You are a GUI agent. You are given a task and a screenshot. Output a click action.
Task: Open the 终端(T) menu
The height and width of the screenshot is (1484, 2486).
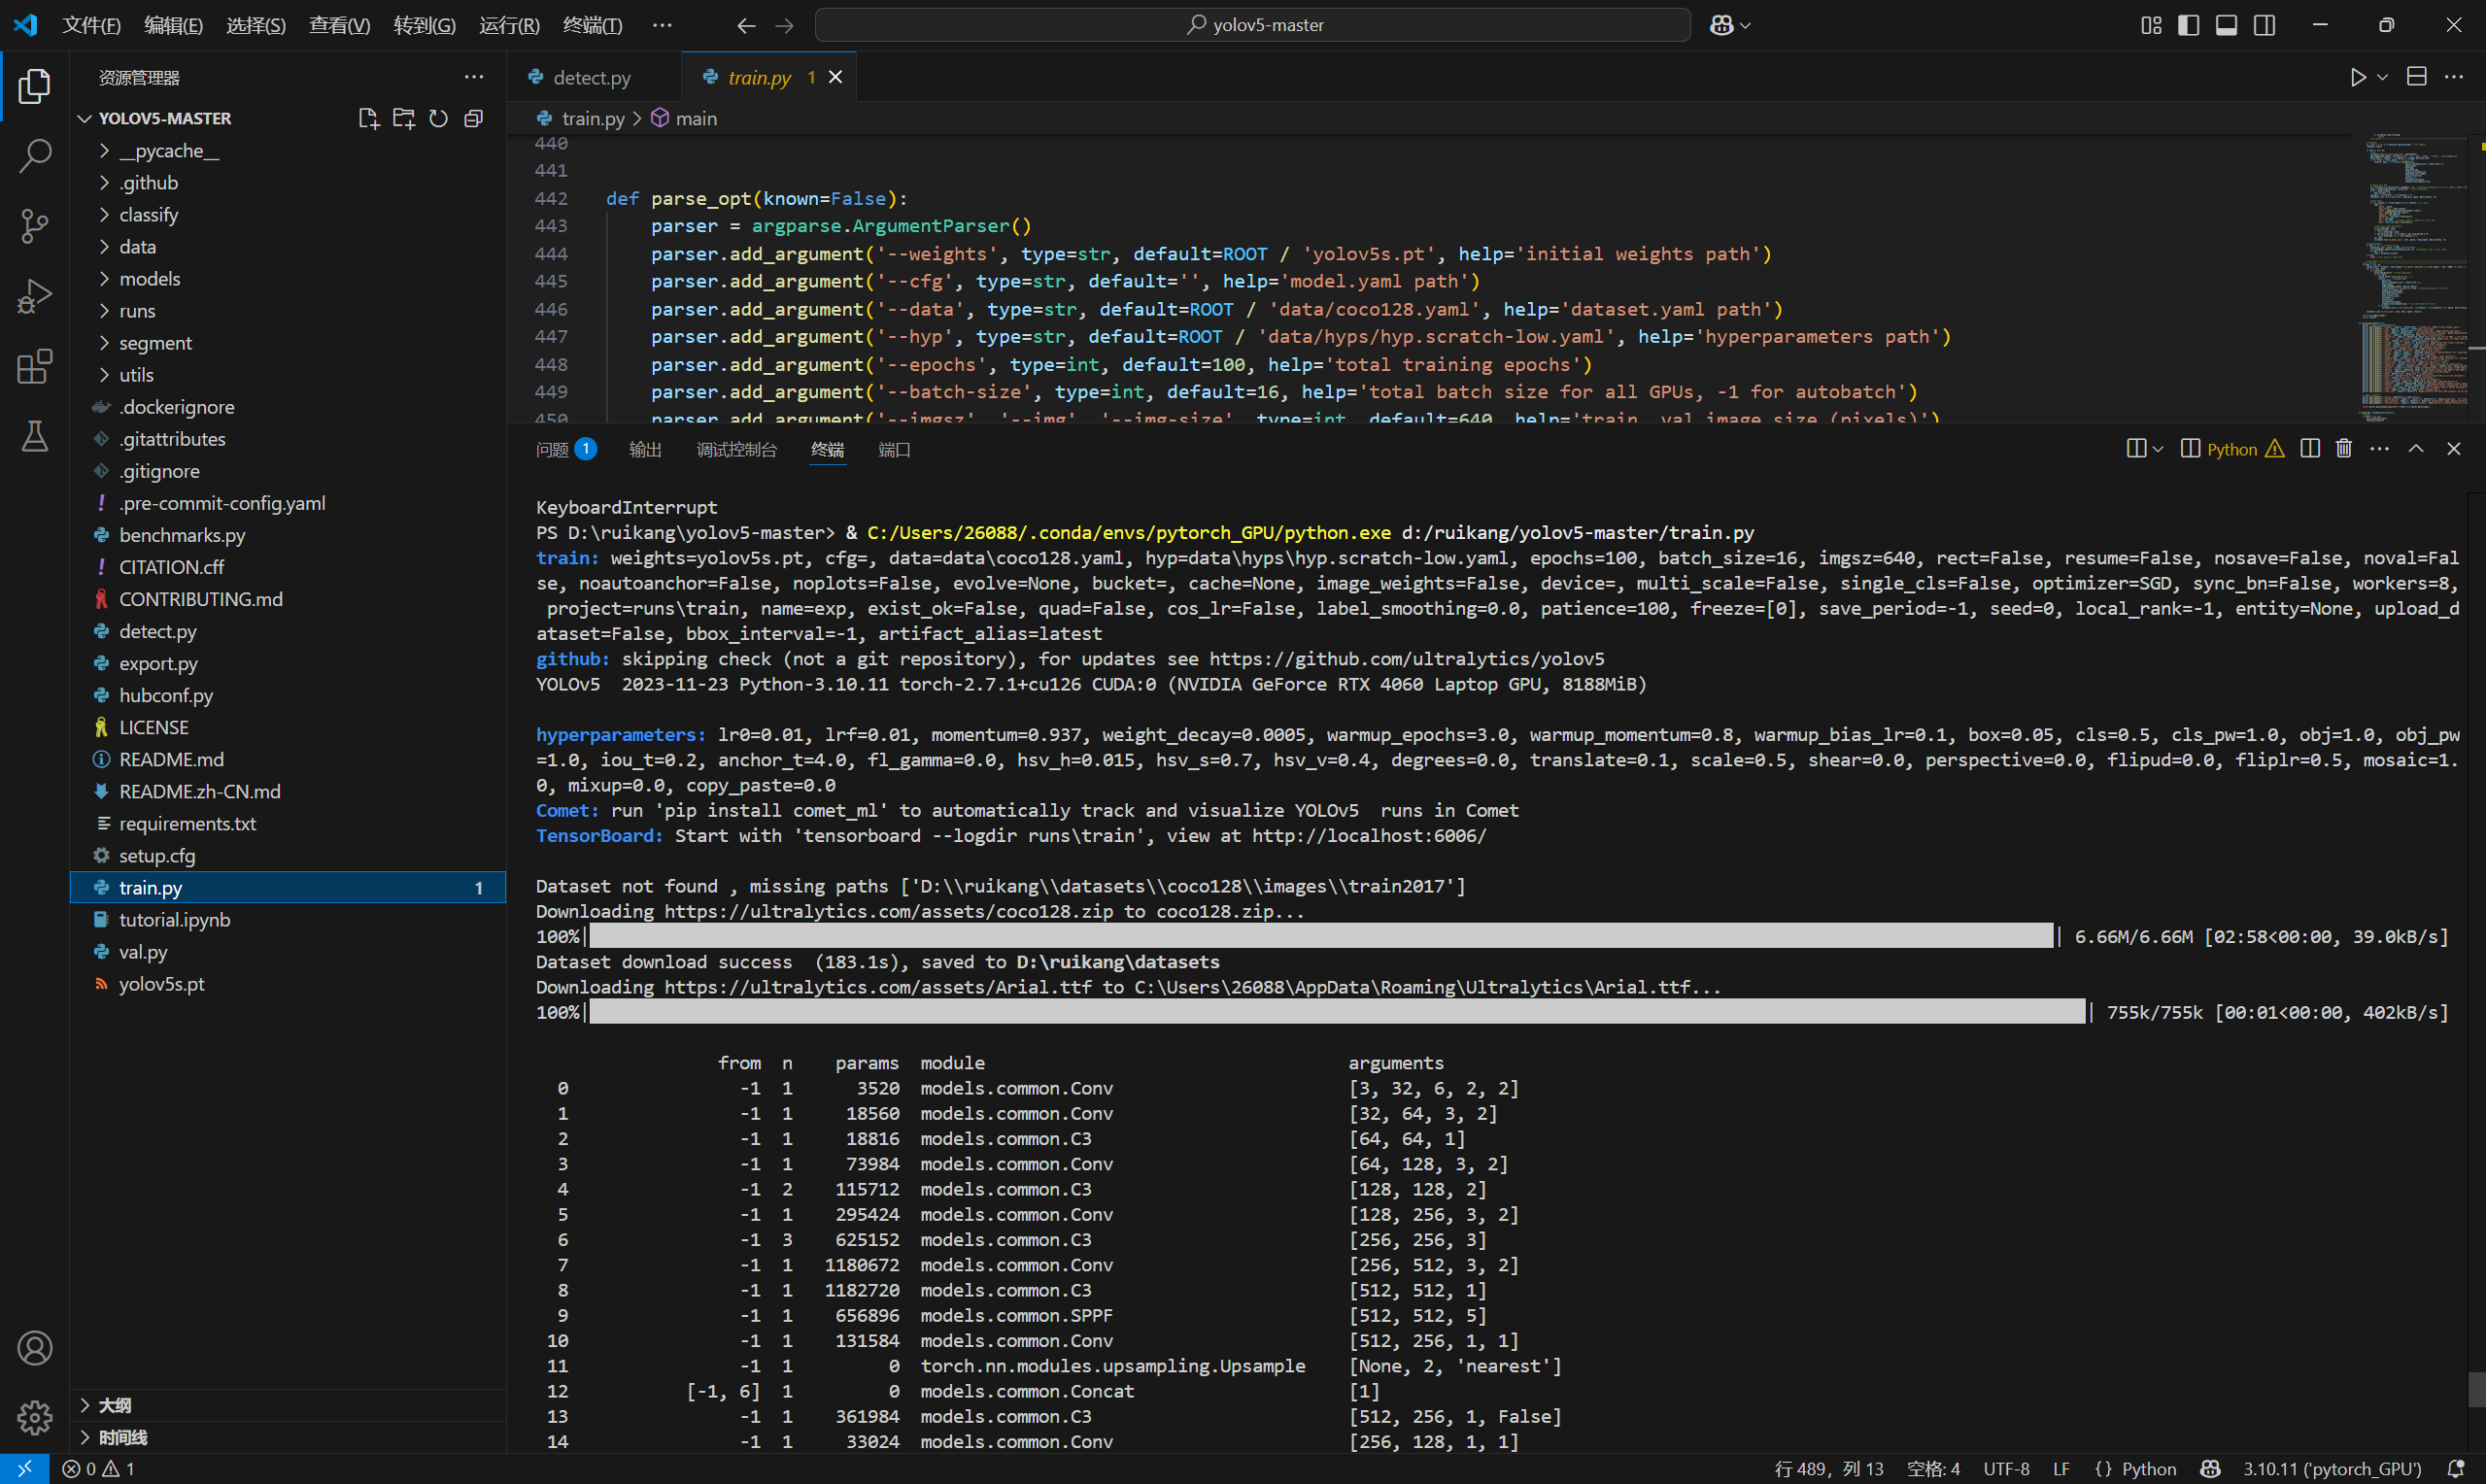[x=592, y=25]
